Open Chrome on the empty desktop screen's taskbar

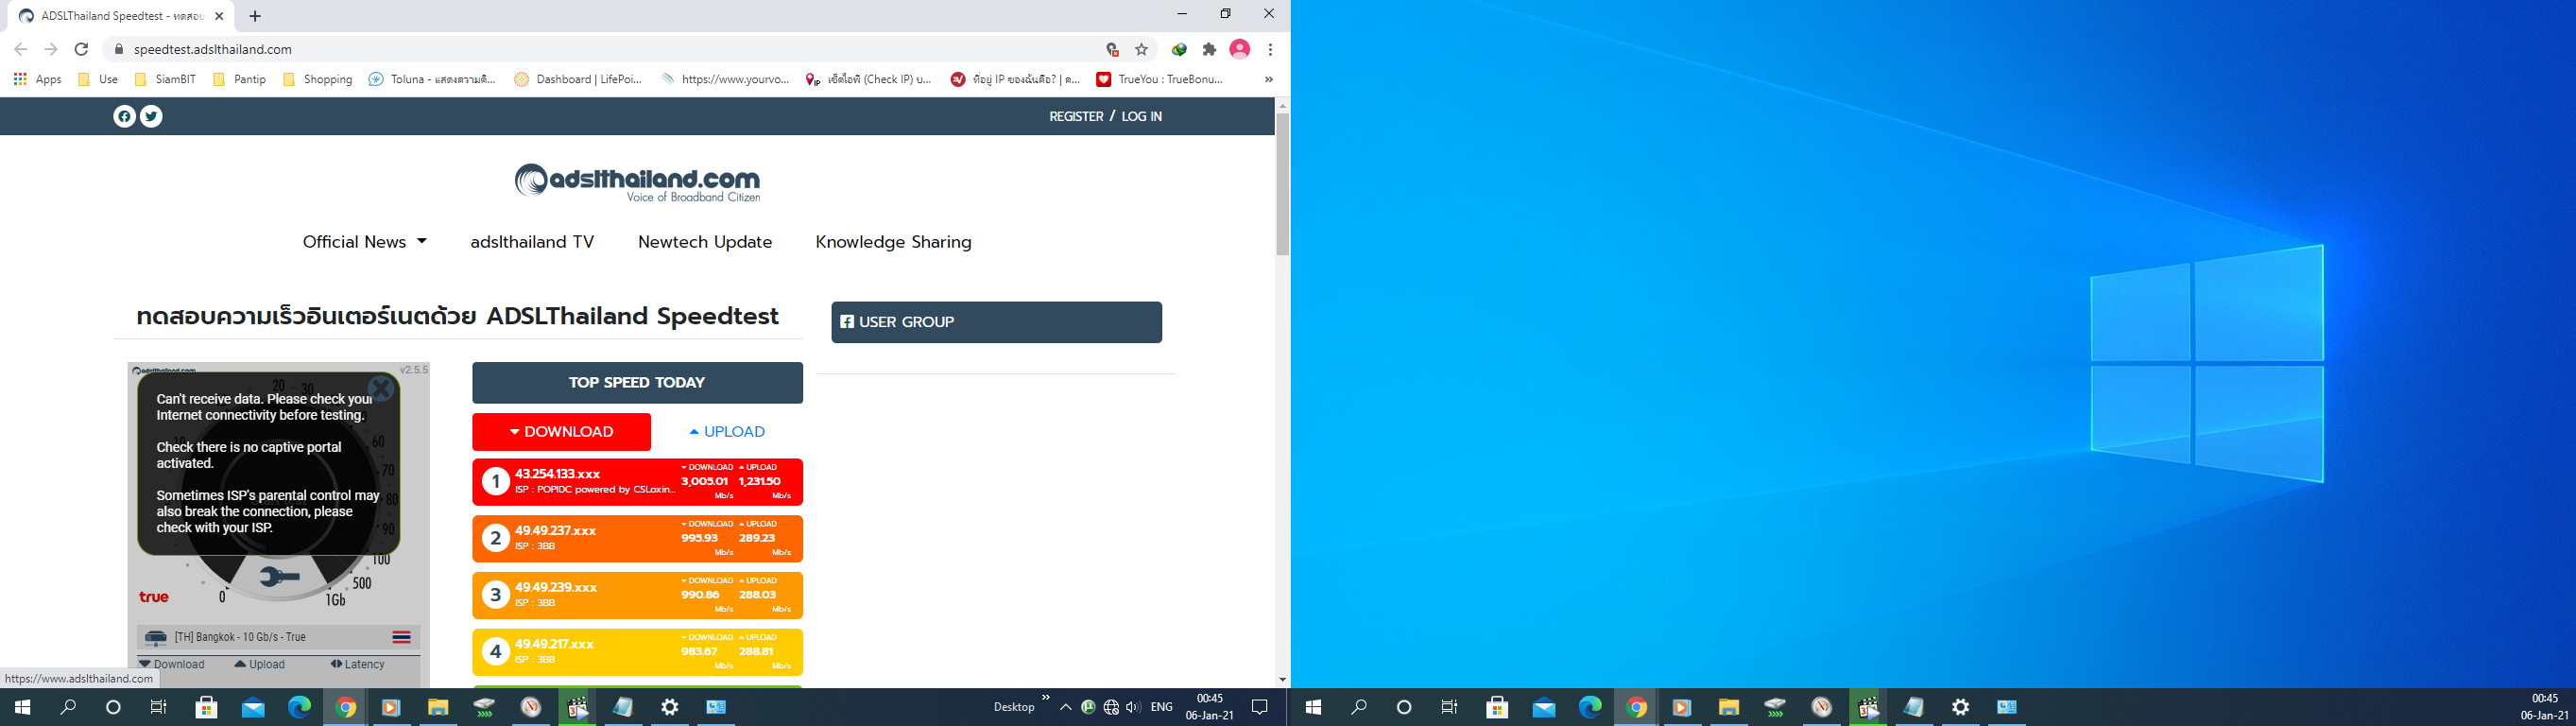1636,707
